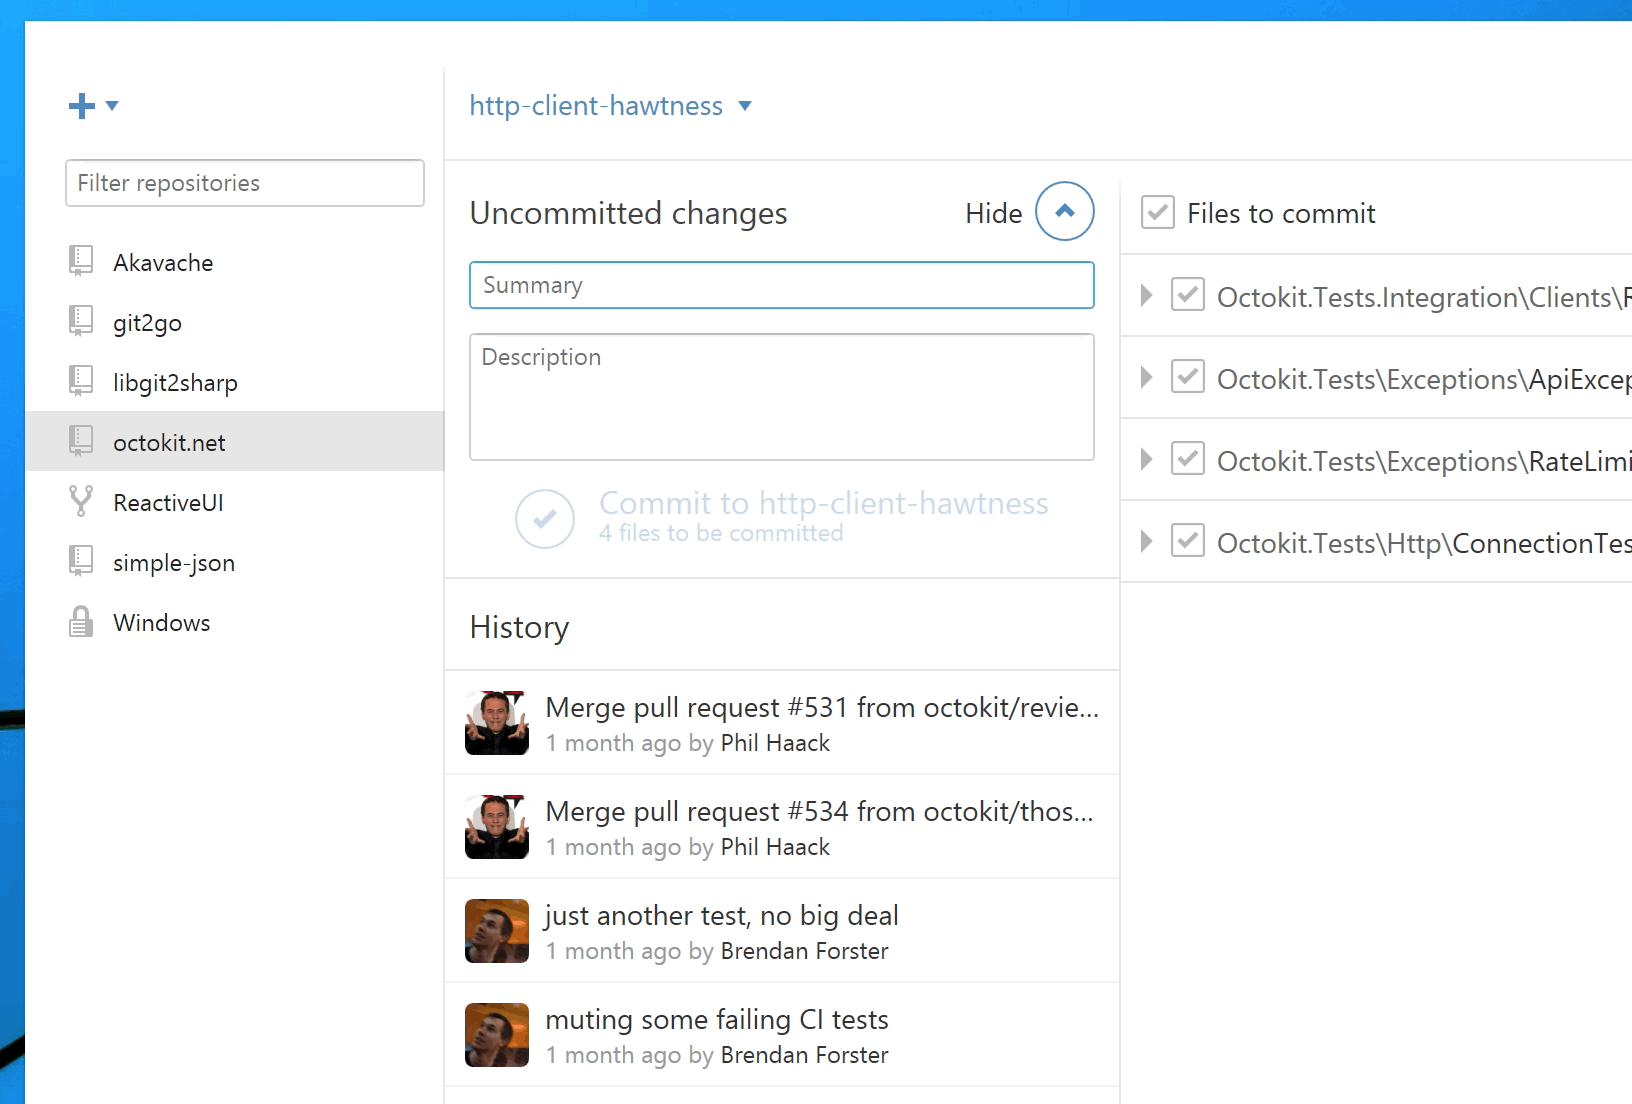Open the Octokit.Tests.Integration\Clients file name
The height and width of the screenshot is (1104, 1632).
1424,297
